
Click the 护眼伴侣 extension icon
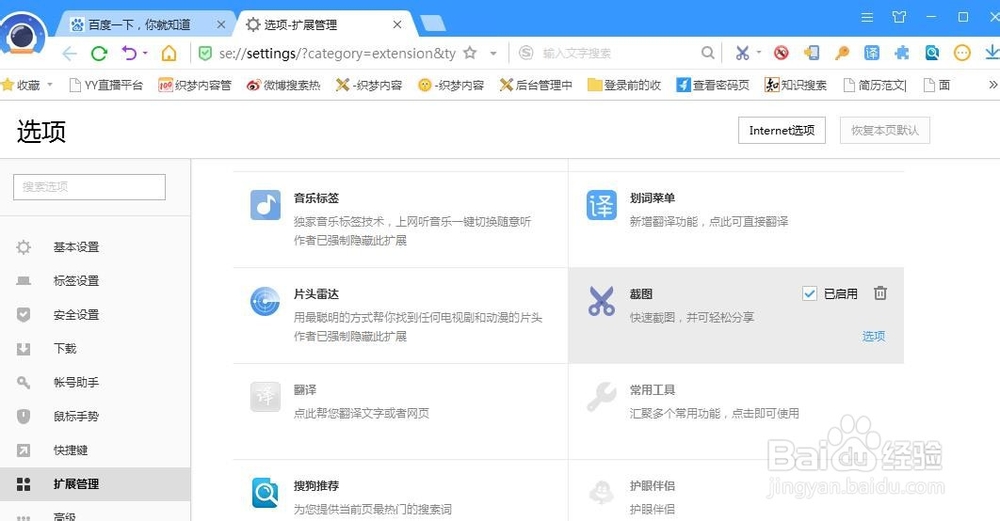tap(601, 492)
